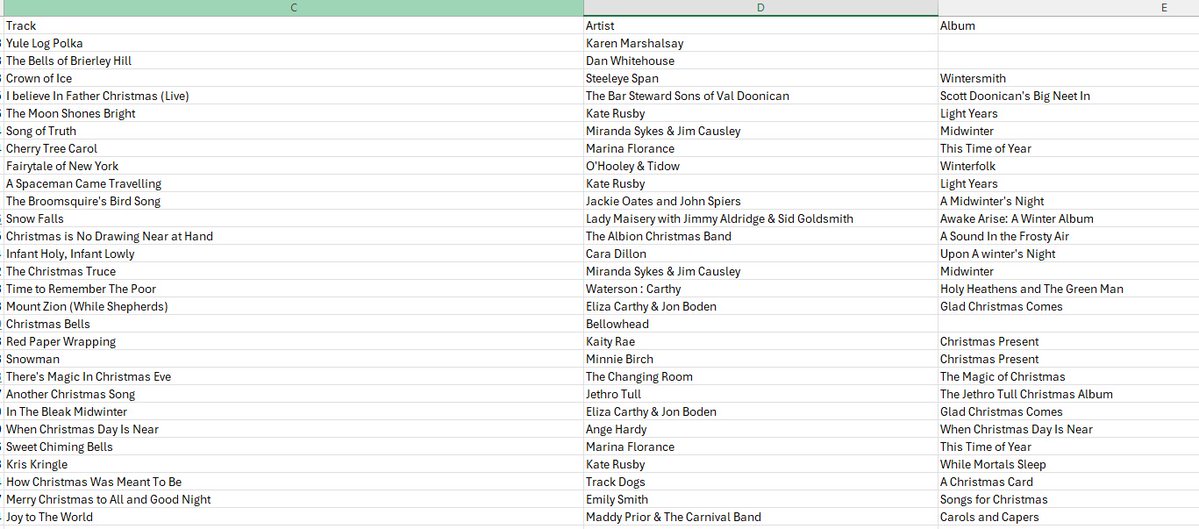Select 'The Bells of Brierley Hill' cell
This screenshot has width=1199, height=529.
pos(294,60)
